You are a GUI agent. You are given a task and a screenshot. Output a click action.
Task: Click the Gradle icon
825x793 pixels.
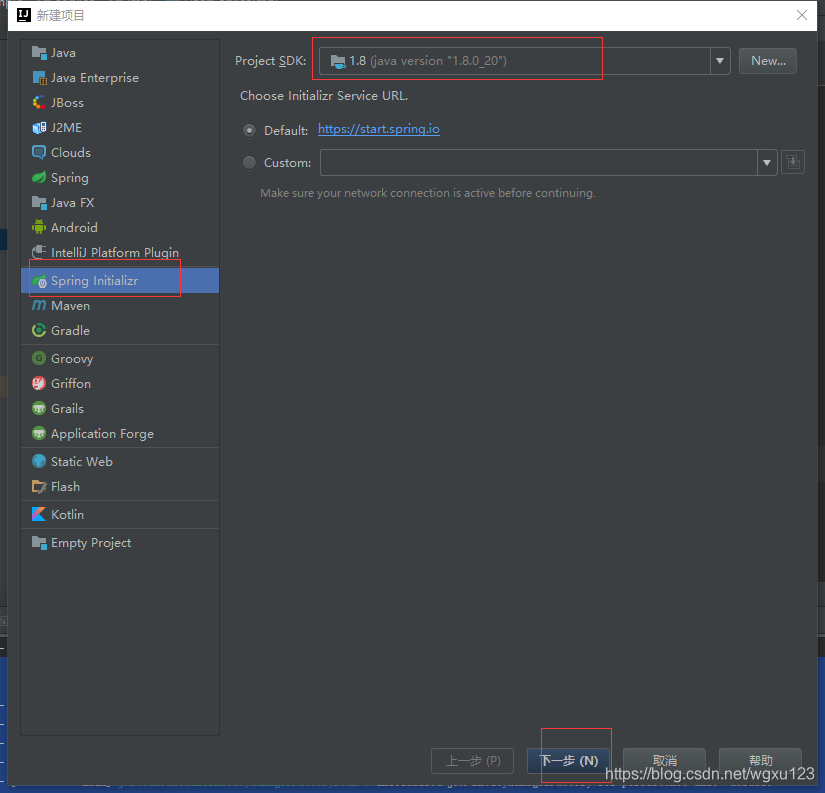click(39, 330)
